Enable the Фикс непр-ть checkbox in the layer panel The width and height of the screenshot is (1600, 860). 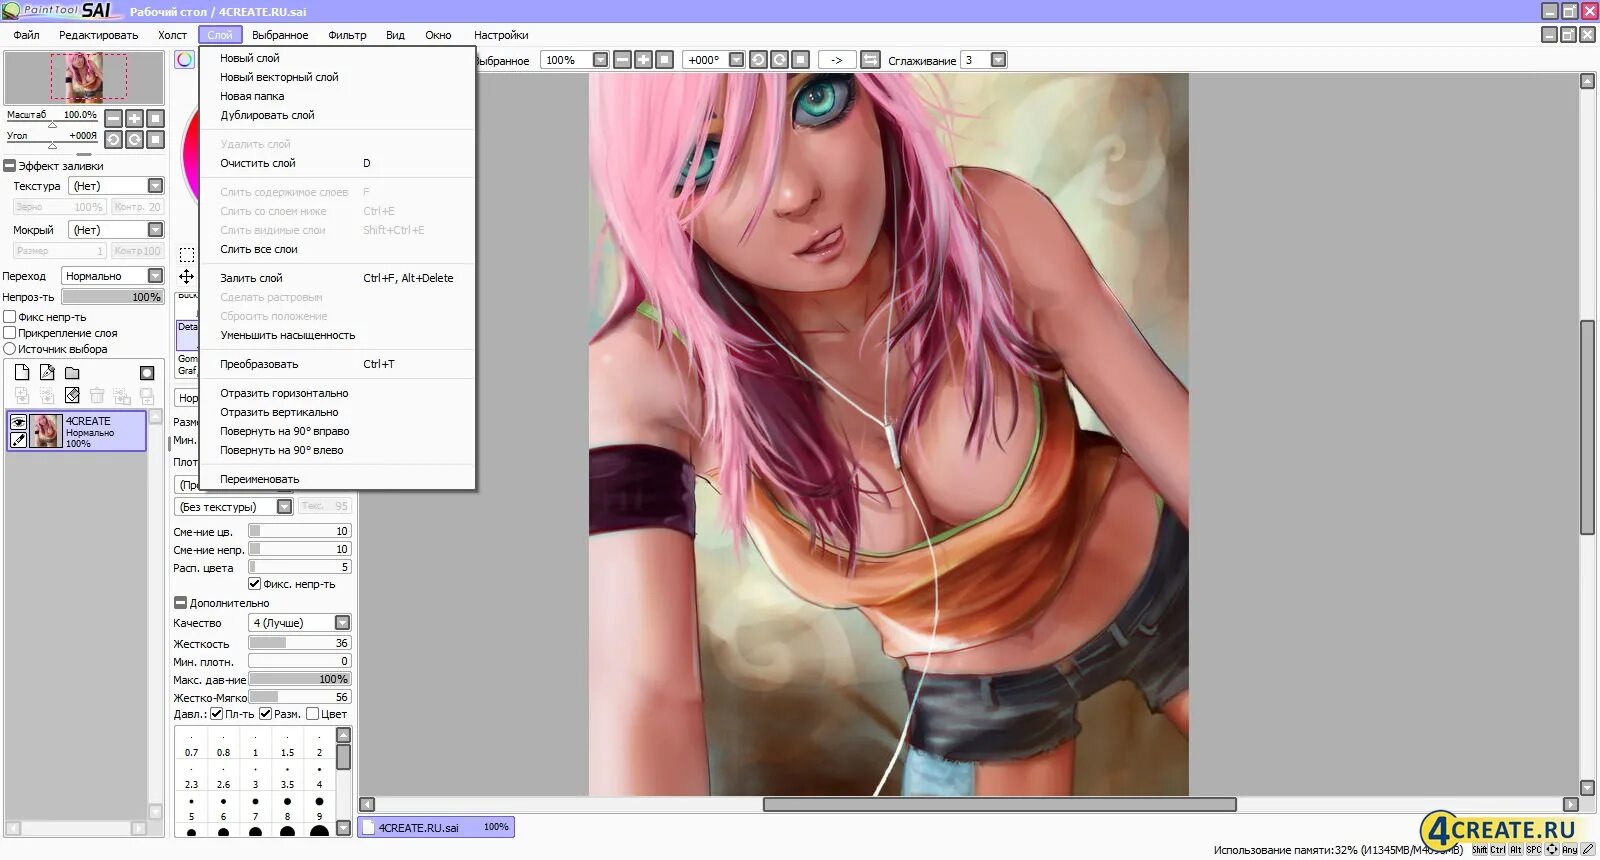(10, 317)
